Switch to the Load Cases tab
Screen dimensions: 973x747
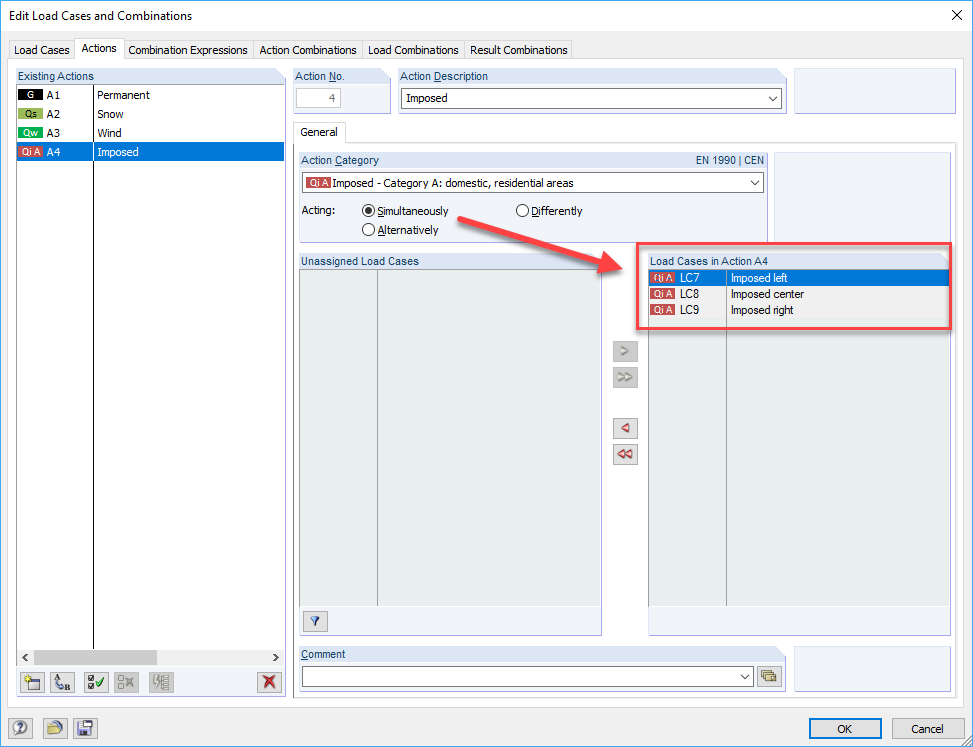(42, 50)
